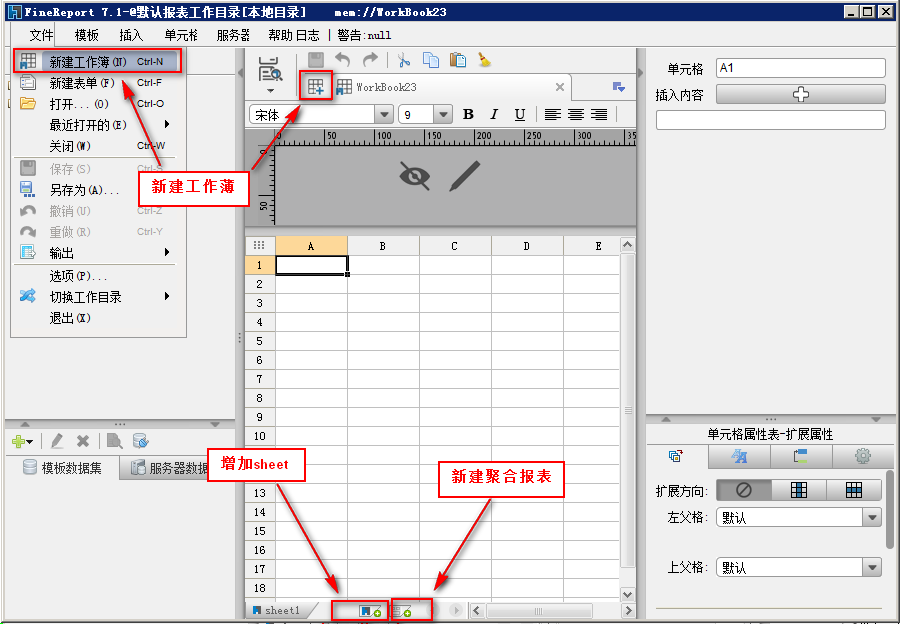Set left text alignment
The image size is (900, 624).
(x=552, y=115)
